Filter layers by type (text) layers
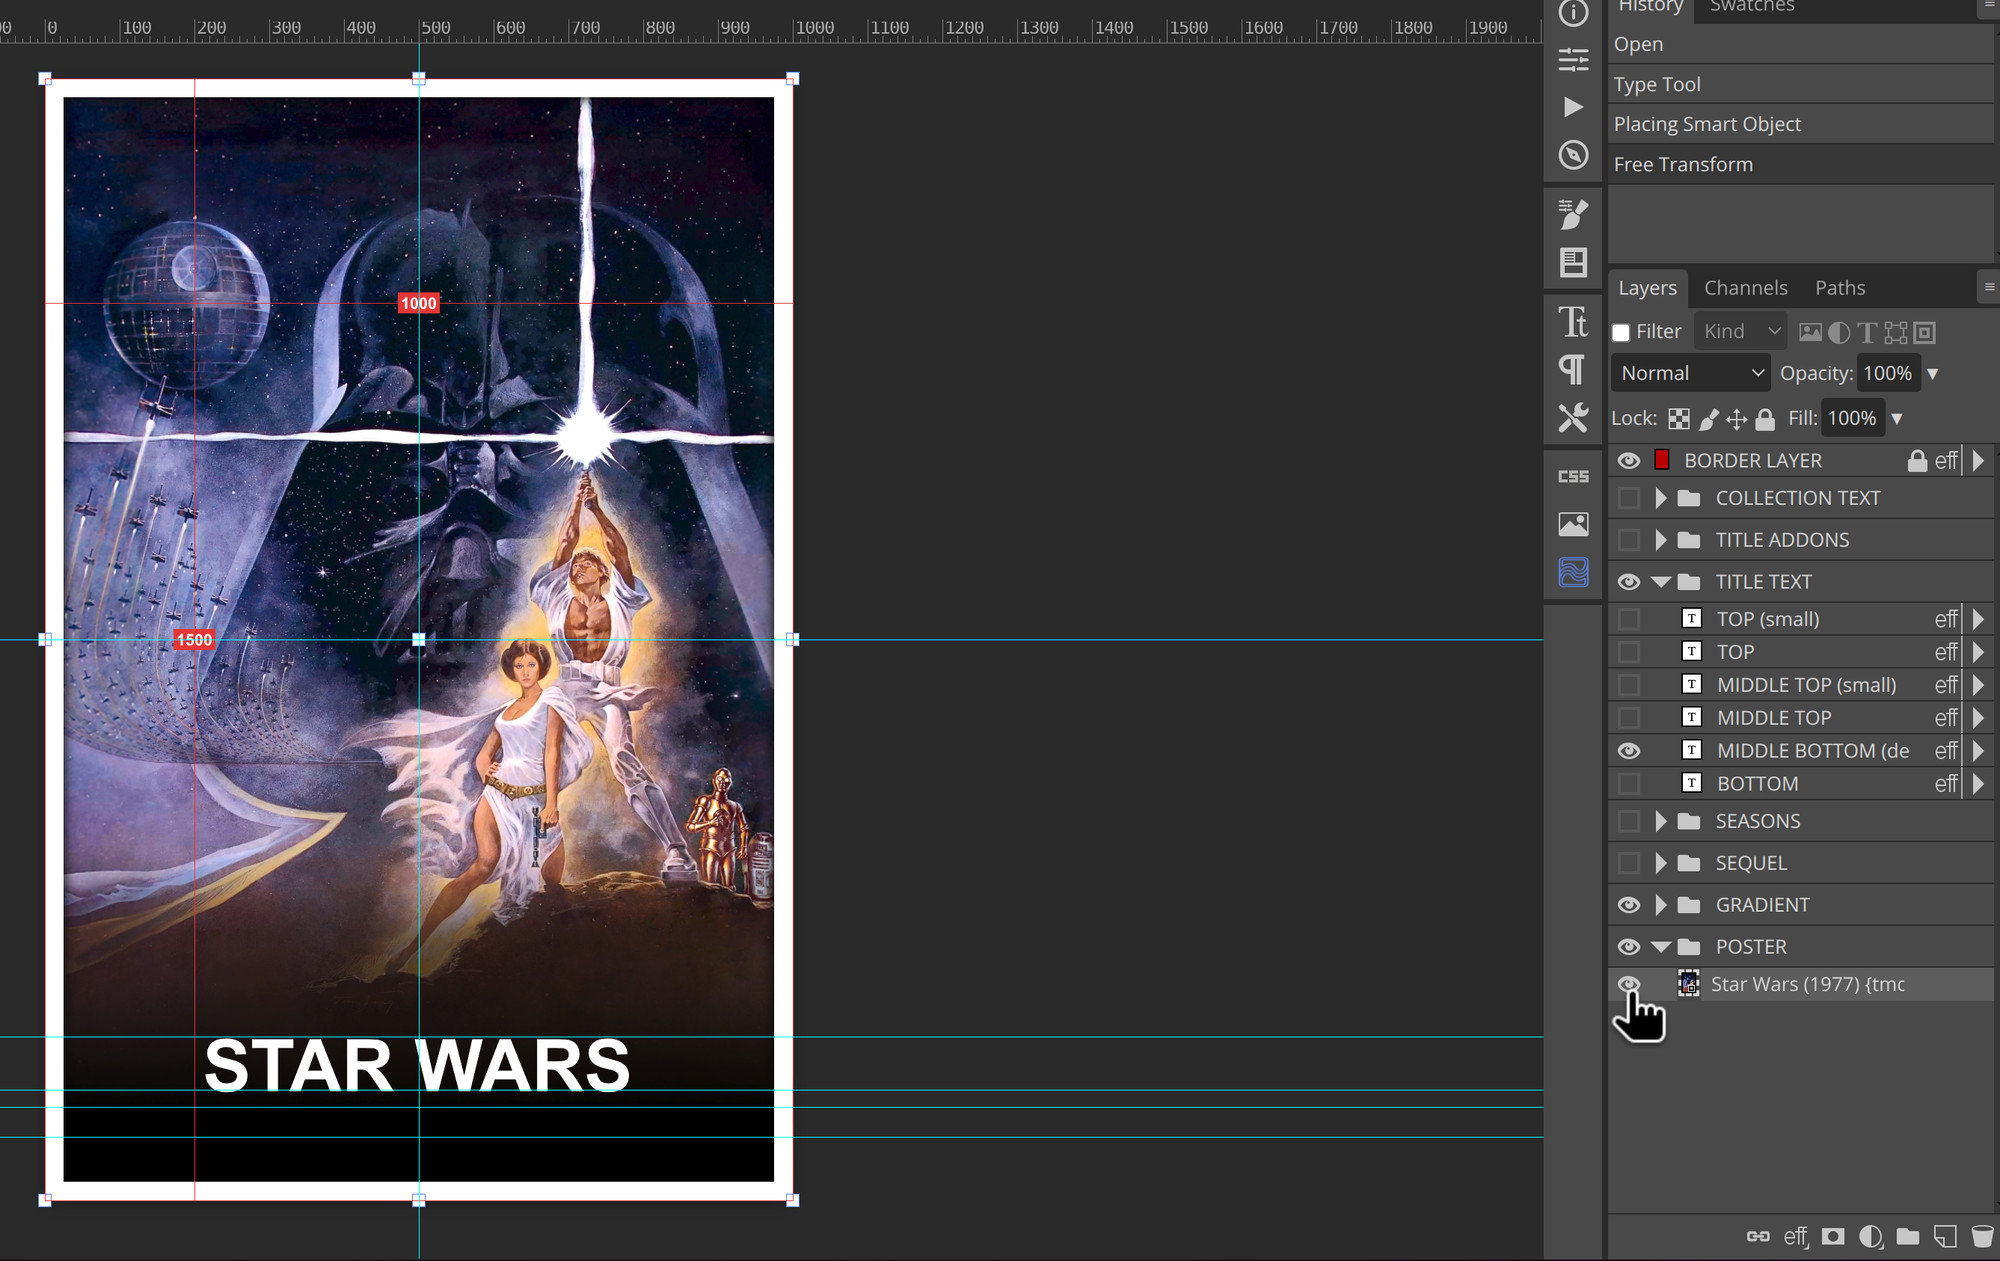The image size is (2000, 1261). (x=1866, y=332)
